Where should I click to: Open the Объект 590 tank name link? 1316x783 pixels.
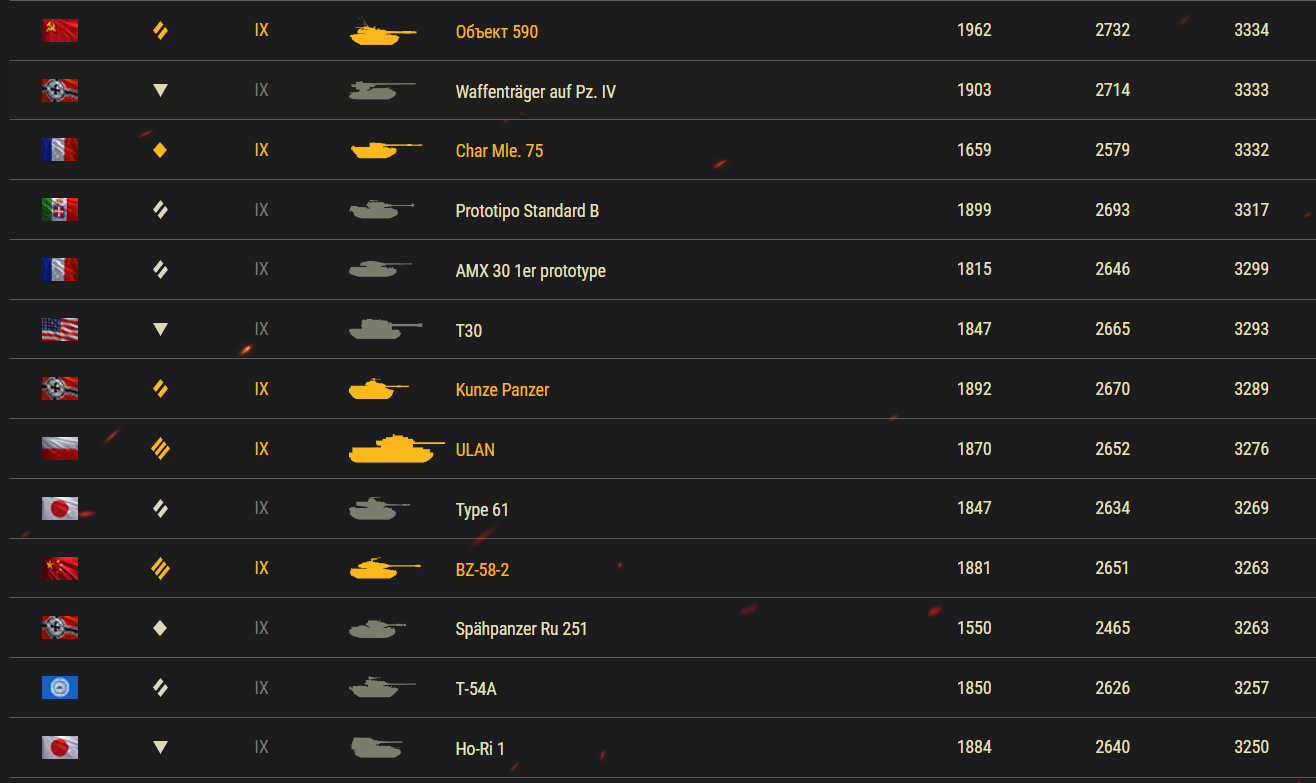point(496,32)
